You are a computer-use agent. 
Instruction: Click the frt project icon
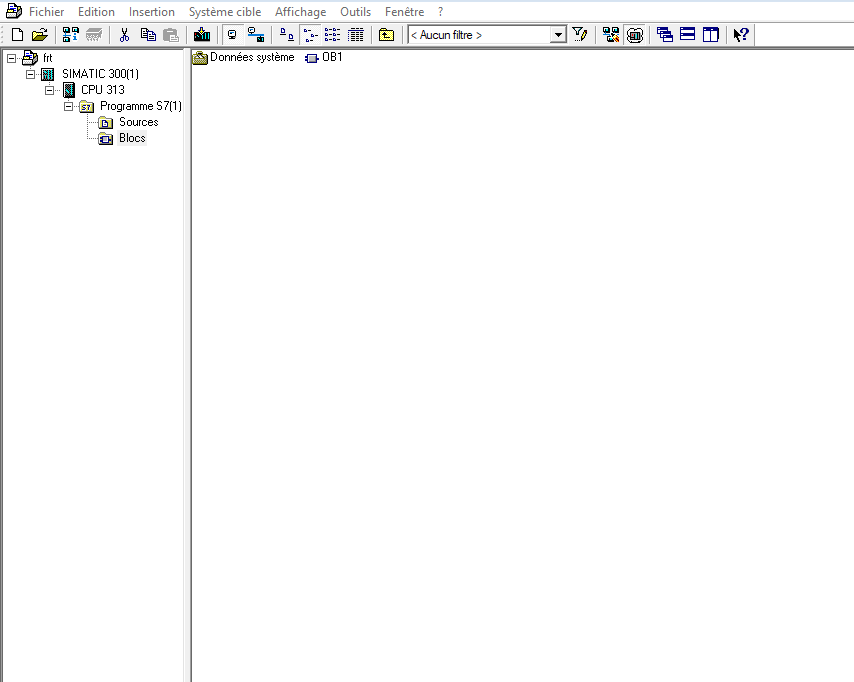pyautogui.click(x=30, y=58)
